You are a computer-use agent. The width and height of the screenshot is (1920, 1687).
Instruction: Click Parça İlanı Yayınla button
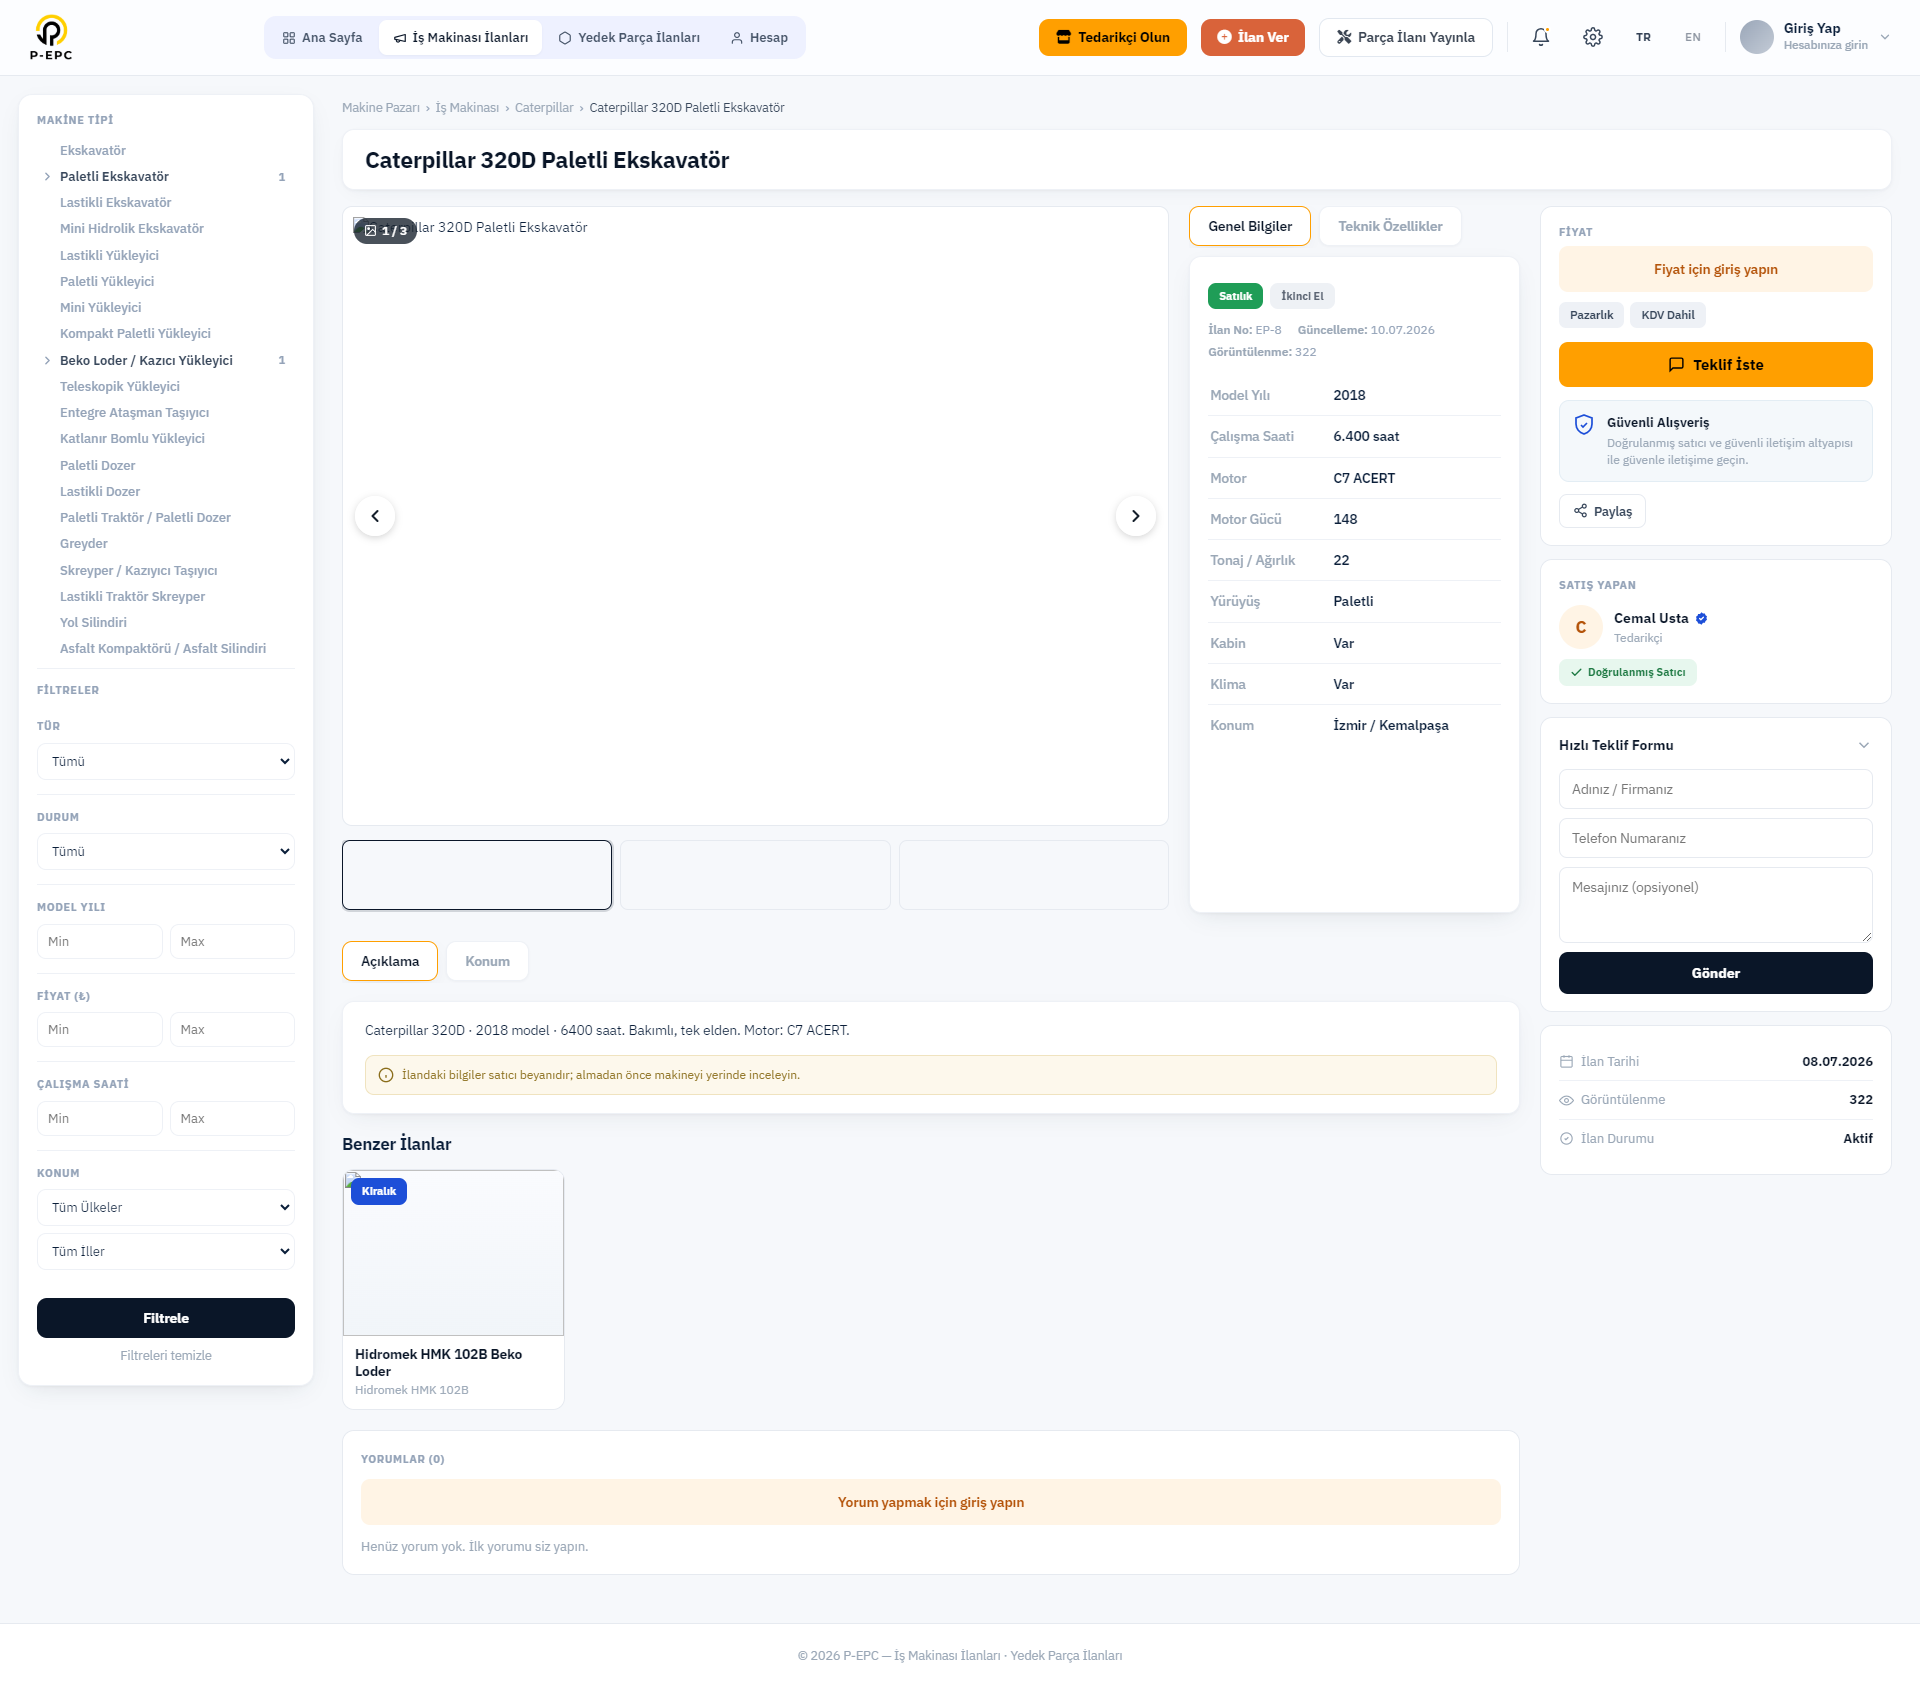point(1406,37)
